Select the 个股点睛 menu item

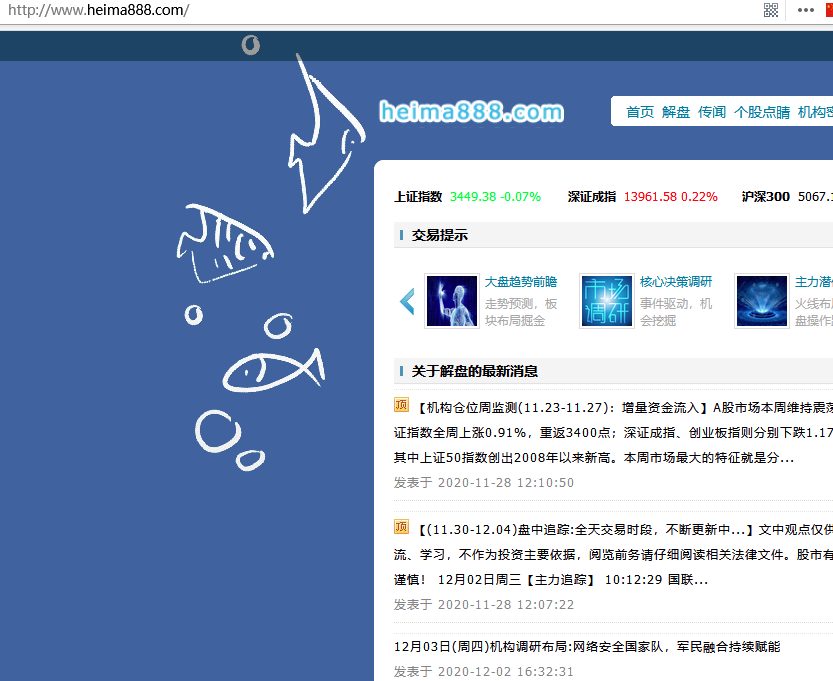click(x=761, y=111)
